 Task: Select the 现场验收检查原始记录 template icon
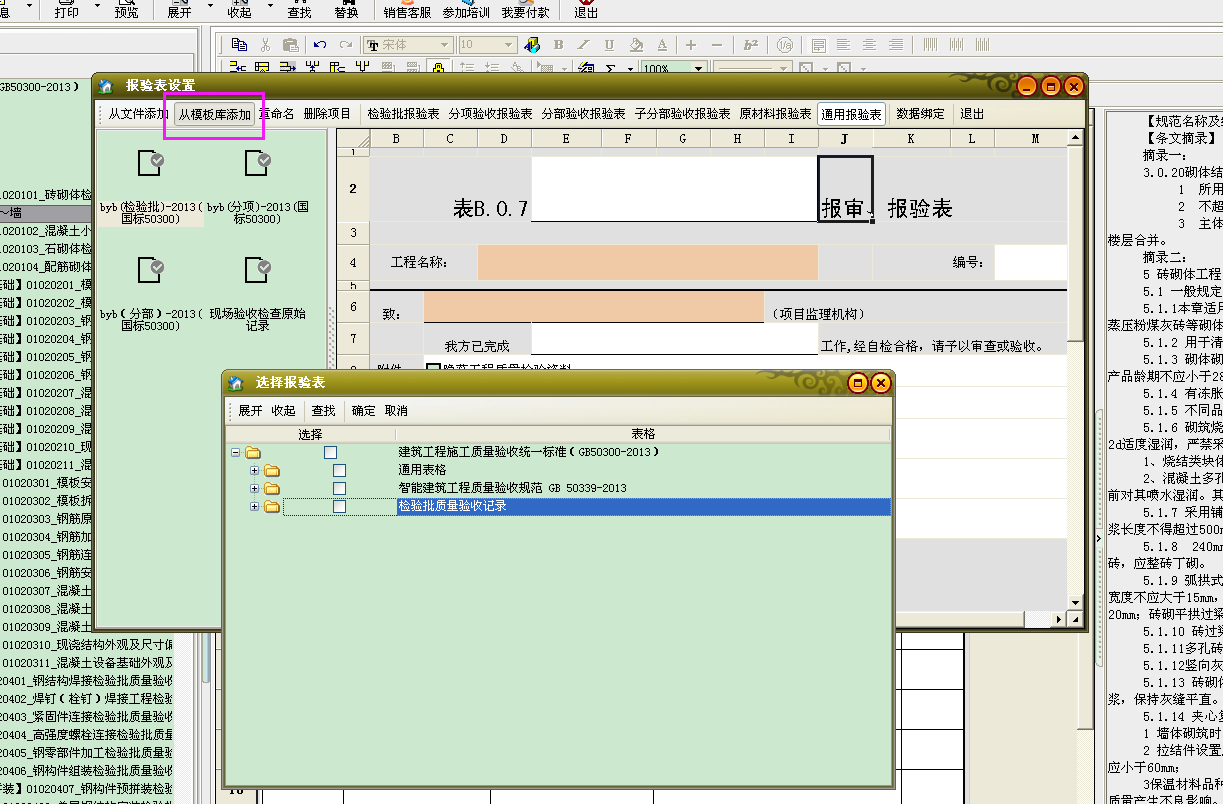click(258, 270)
